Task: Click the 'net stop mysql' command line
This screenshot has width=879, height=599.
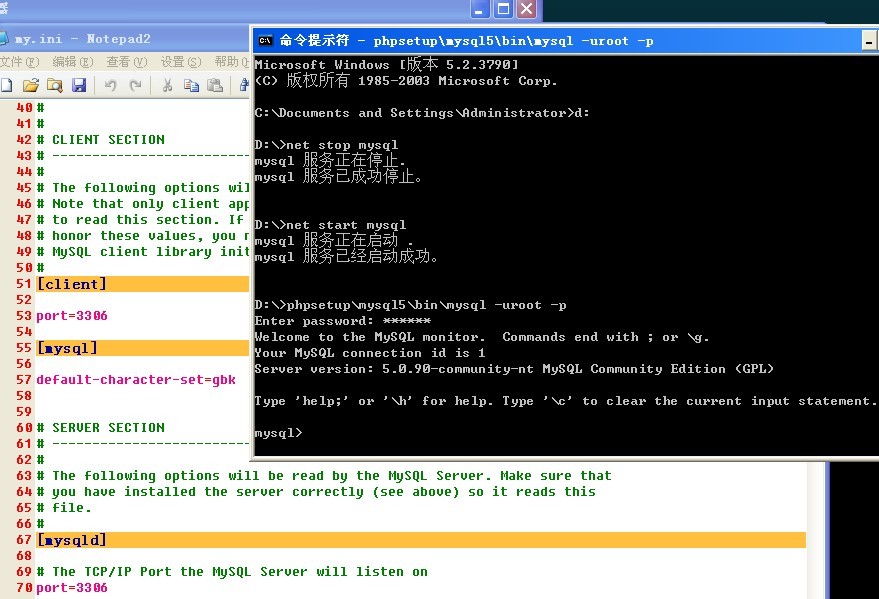Action: (x=326, y=145)
